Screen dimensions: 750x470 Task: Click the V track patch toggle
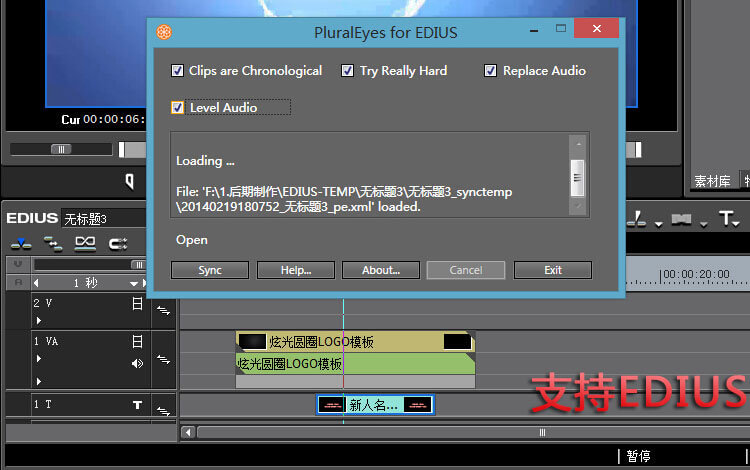pyautogui.click(x=18, y=263)
